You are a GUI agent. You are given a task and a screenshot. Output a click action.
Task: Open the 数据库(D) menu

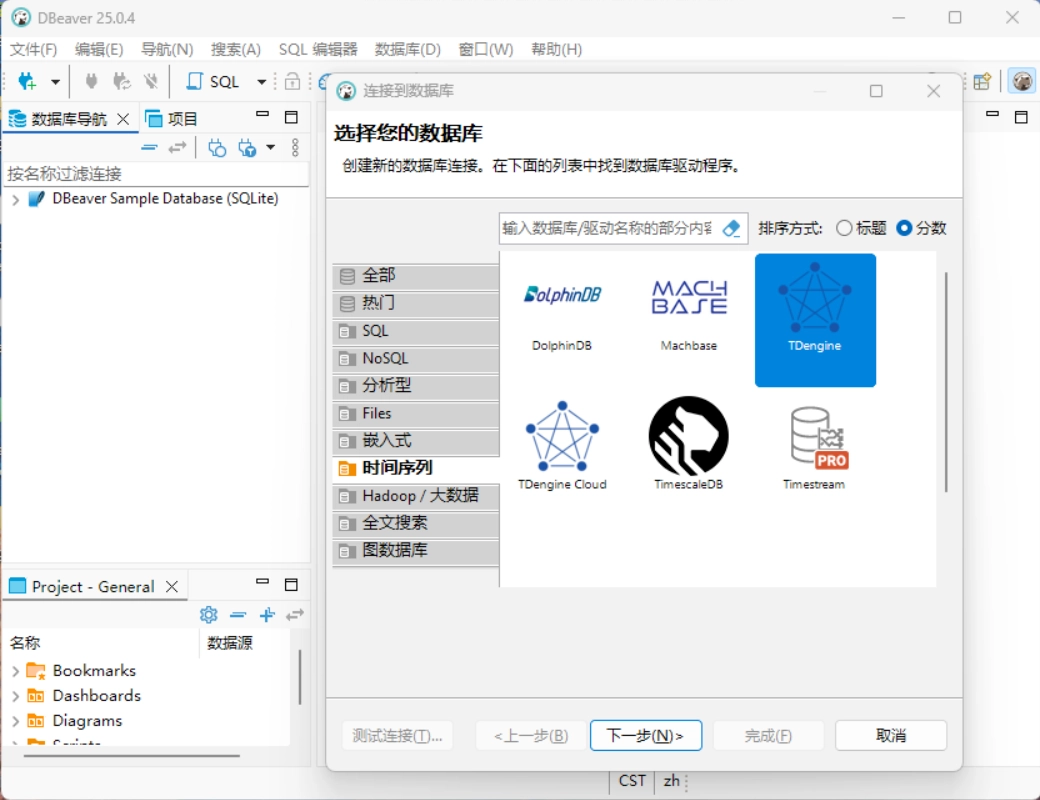407,49
